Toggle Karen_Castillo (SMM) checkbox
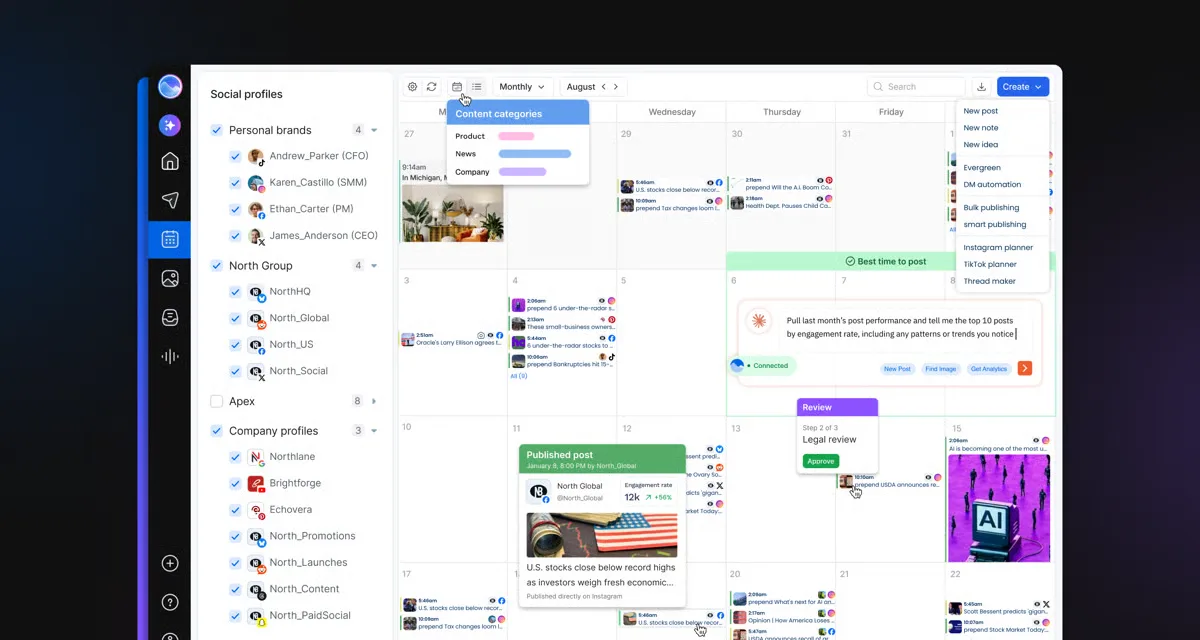This screenshot has width=1200, height=640. click(235, 183)
